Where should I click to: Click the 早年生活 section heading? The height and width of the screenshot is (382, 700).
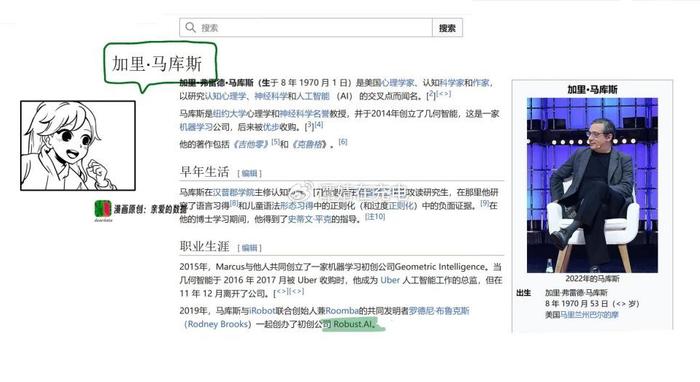pos(204,172)
